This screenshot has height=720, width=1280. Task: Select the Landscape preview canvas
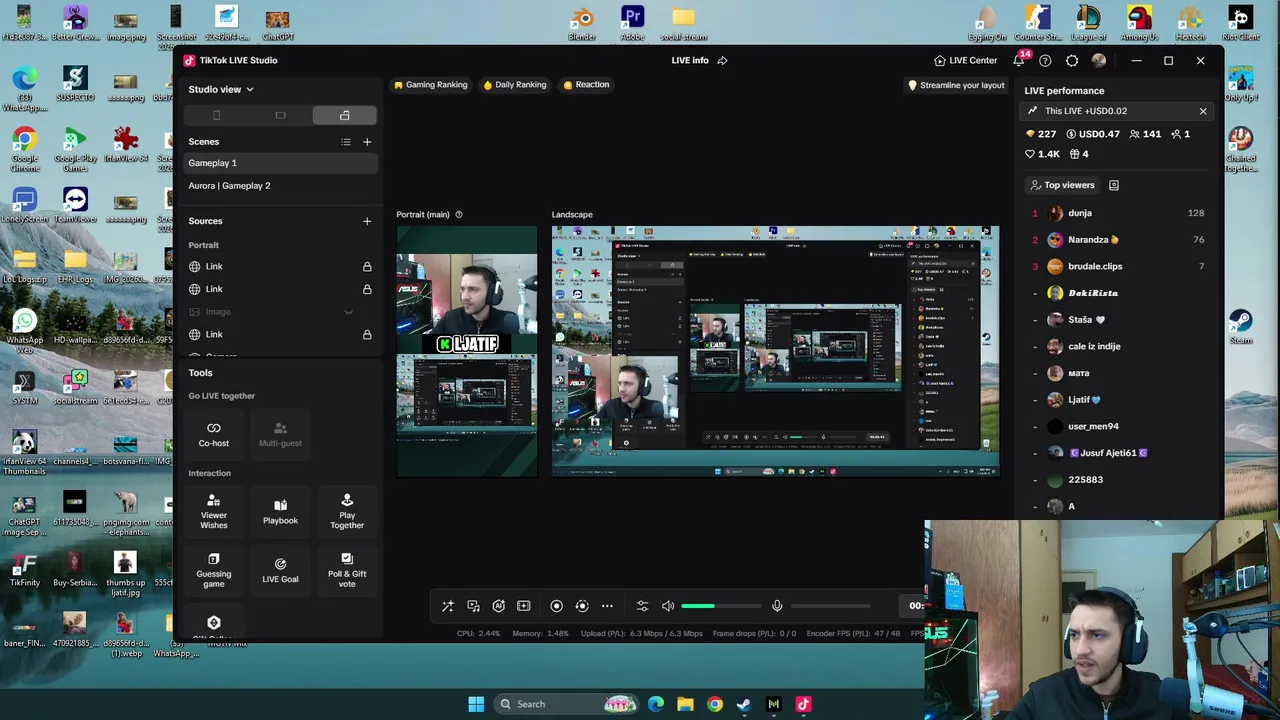776,351
